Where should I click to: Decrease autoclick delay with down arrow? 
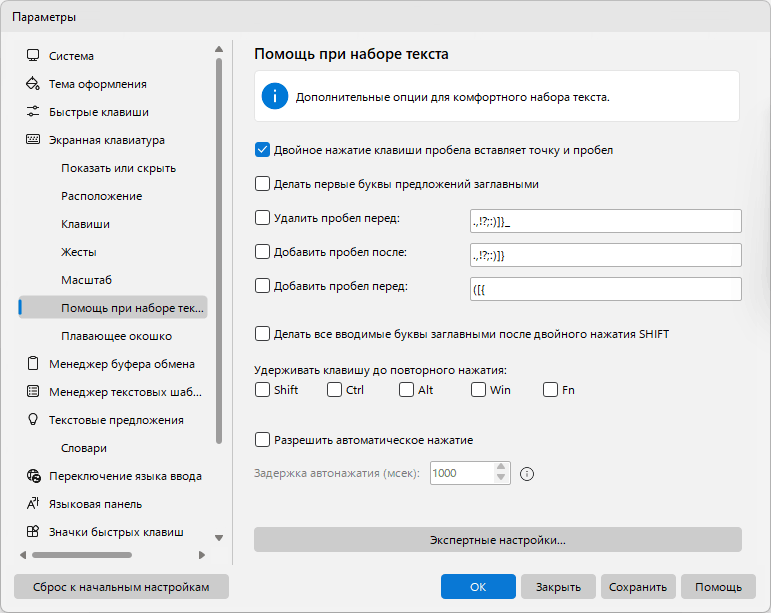[x=501, y=478]
